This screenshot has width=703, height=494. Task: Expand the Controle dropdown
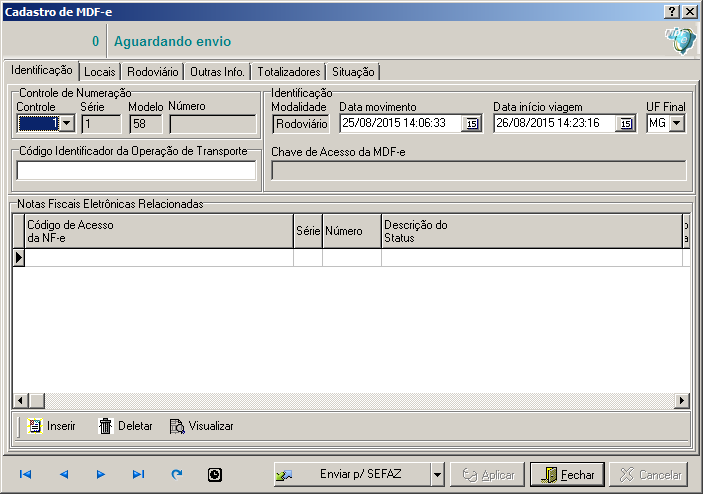pyautogui.click(x=67, y=124)
